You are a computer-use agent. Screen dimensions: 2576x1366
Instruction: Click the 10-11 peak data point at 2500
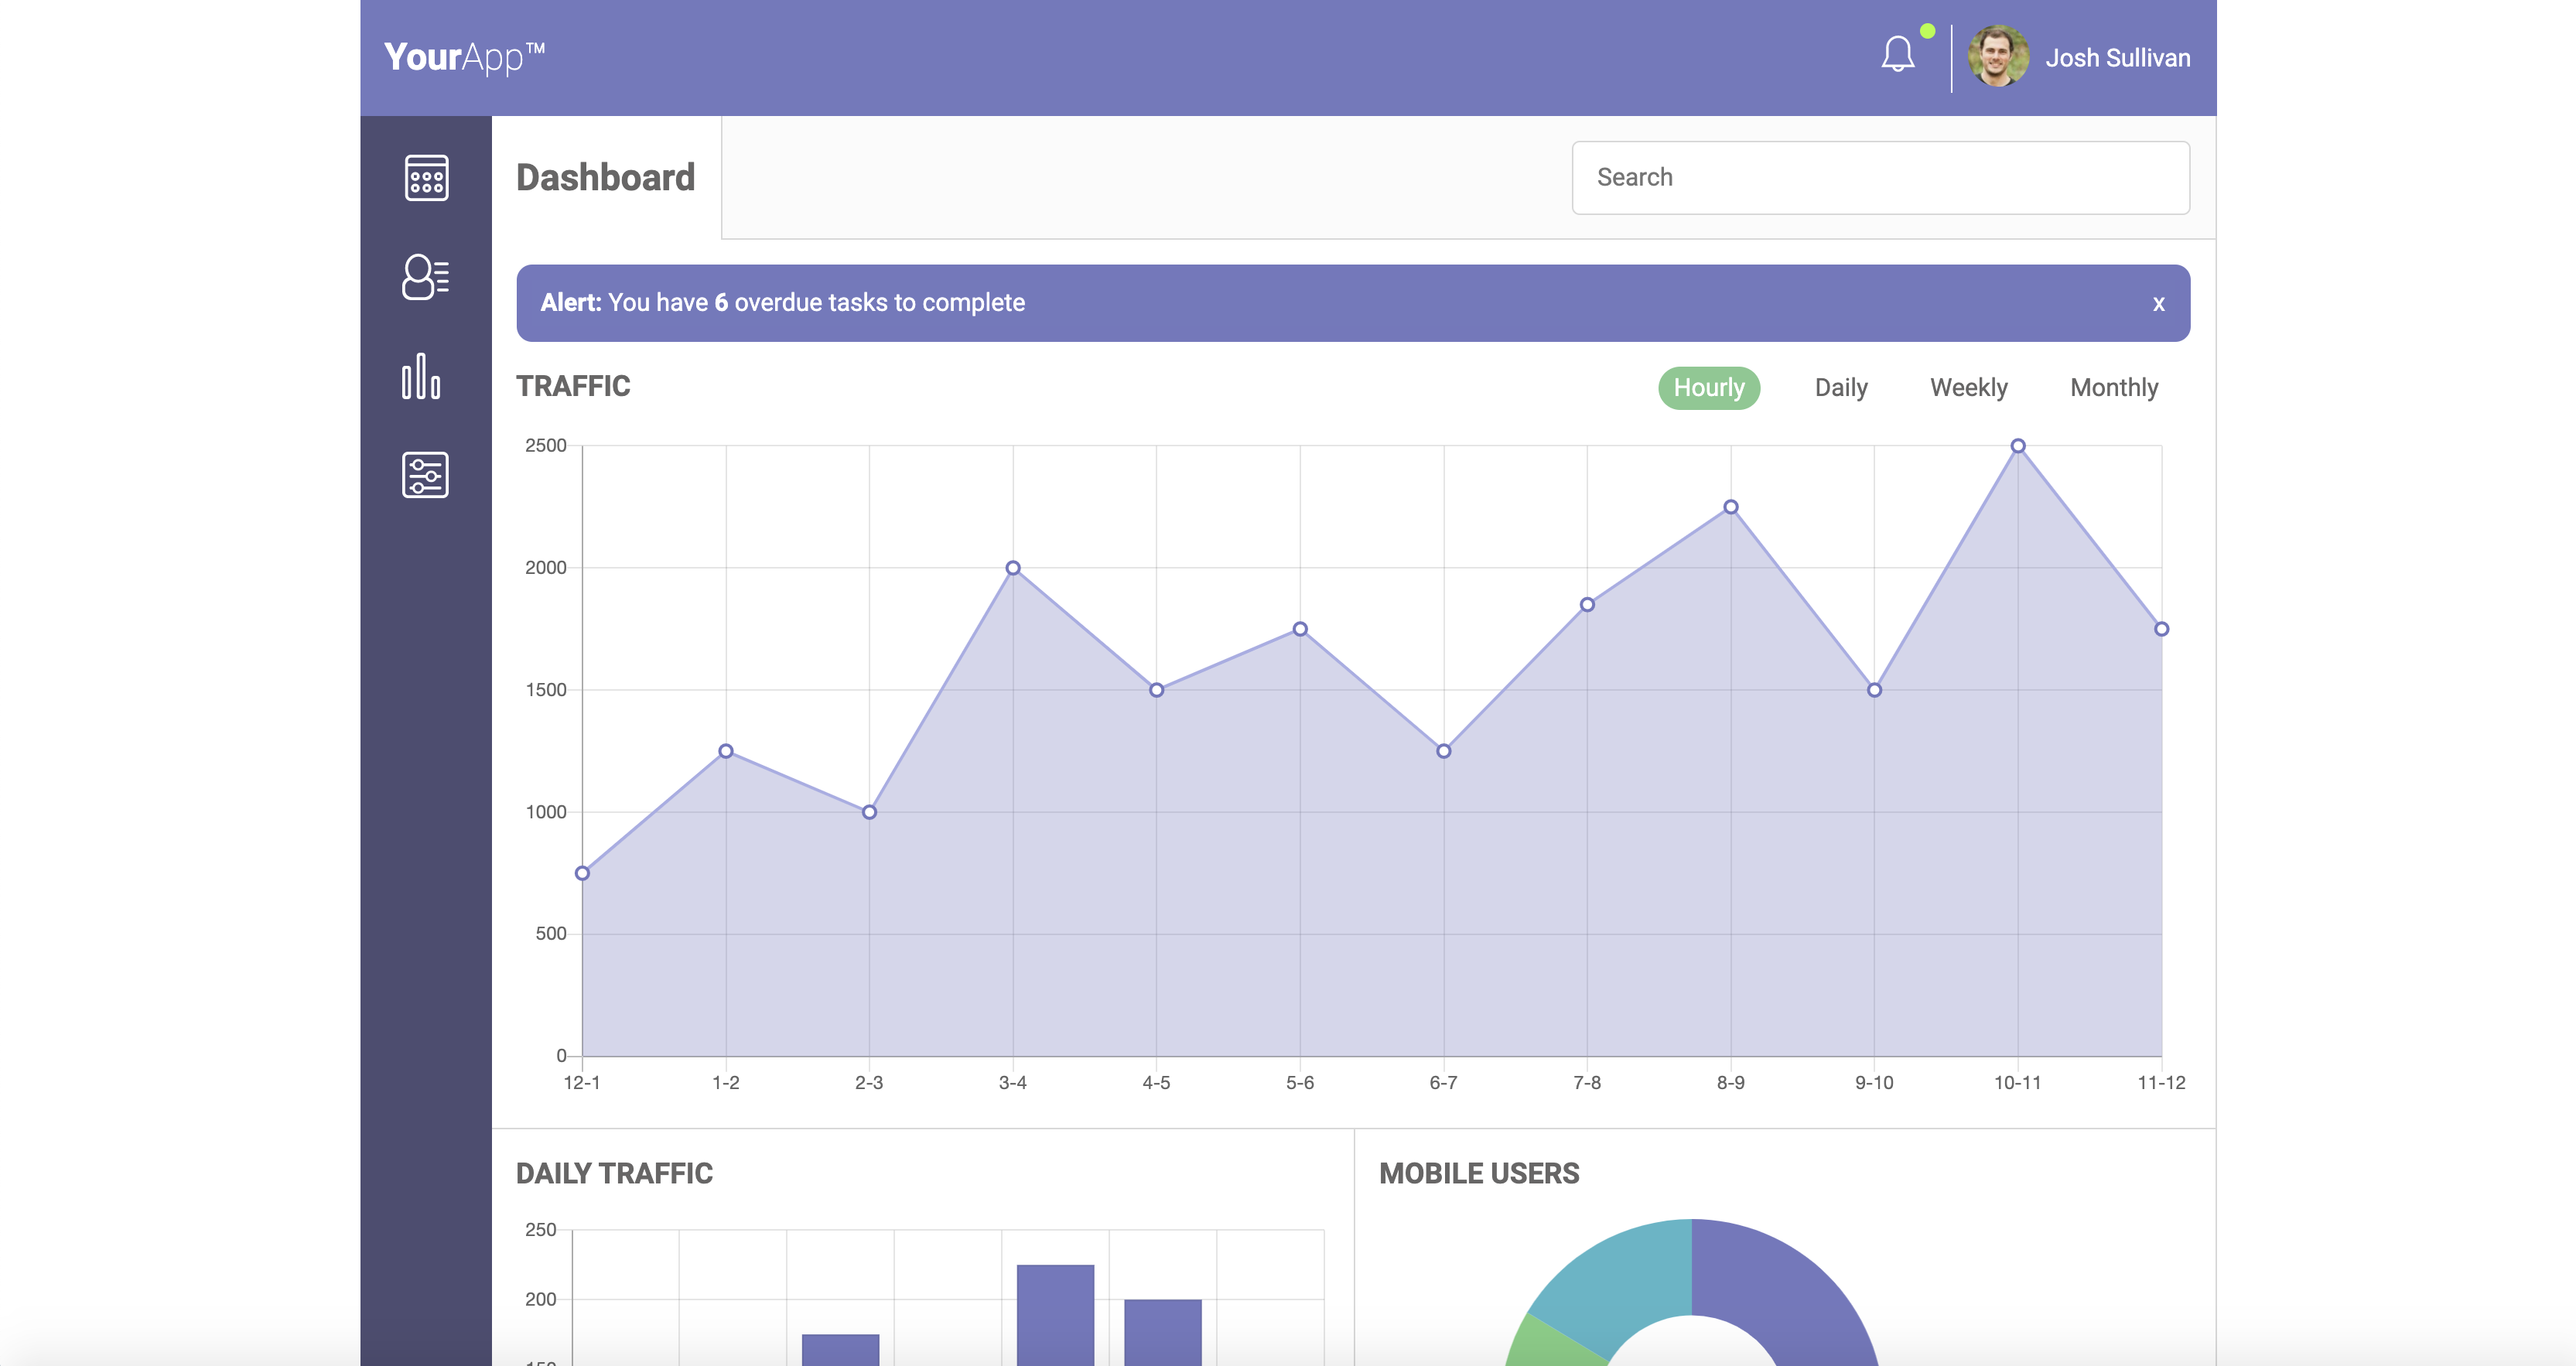[2018, 446]
